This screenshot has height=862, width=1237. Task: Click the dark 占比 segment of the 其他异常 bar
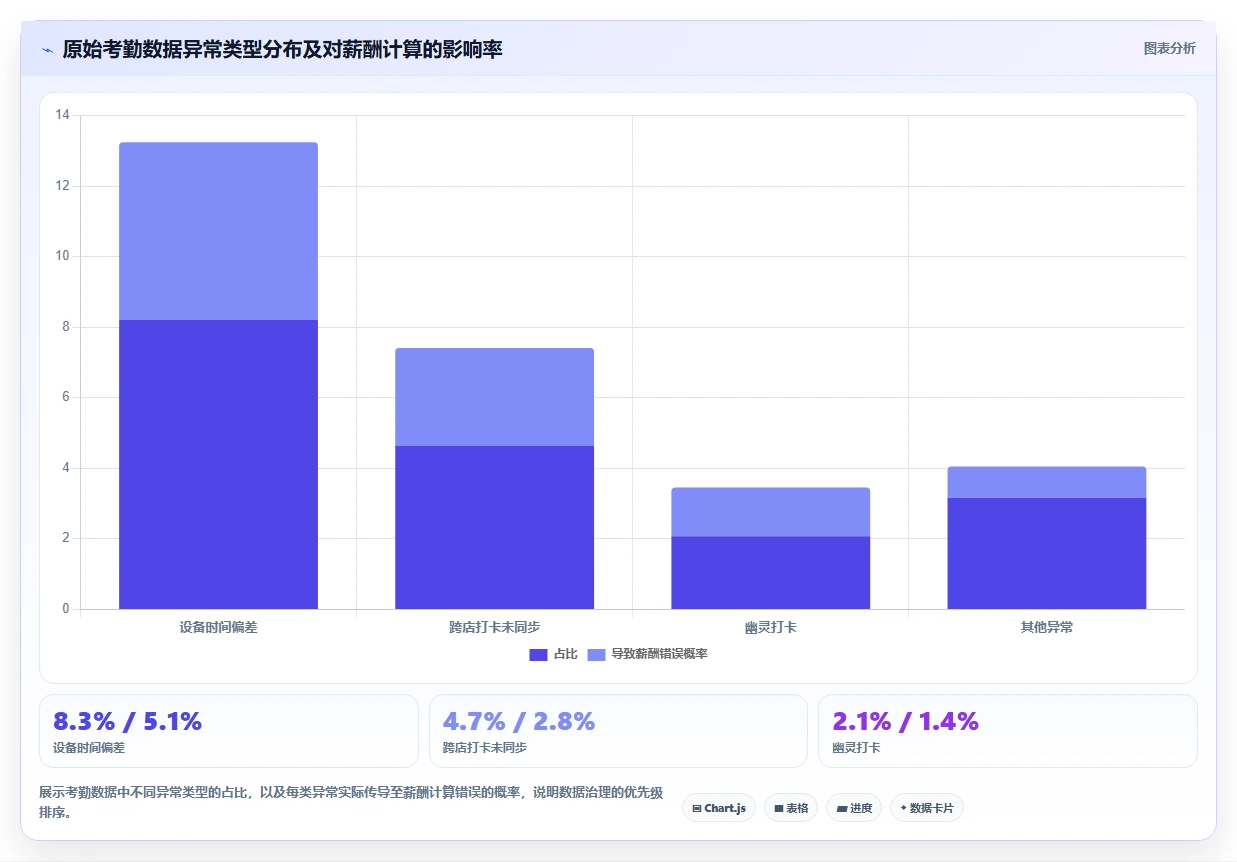pos(1046,553)
